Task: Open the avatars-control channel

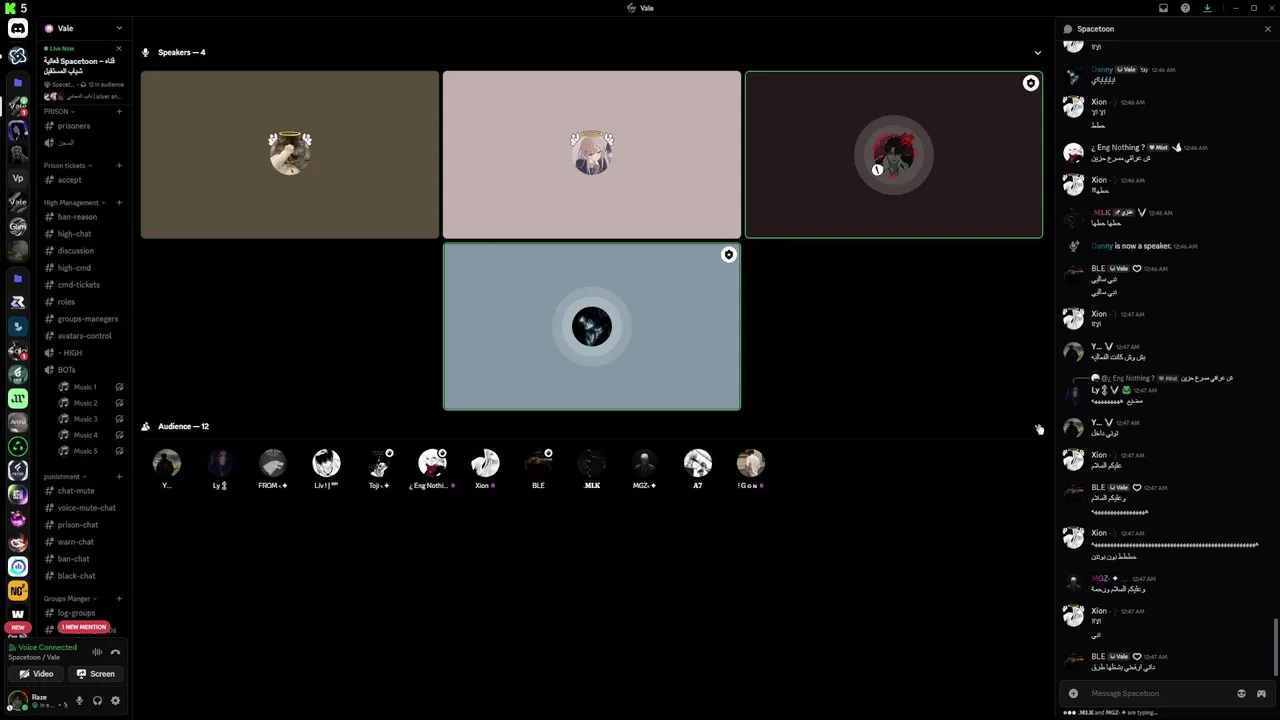Action: click(x=84, y=336)
